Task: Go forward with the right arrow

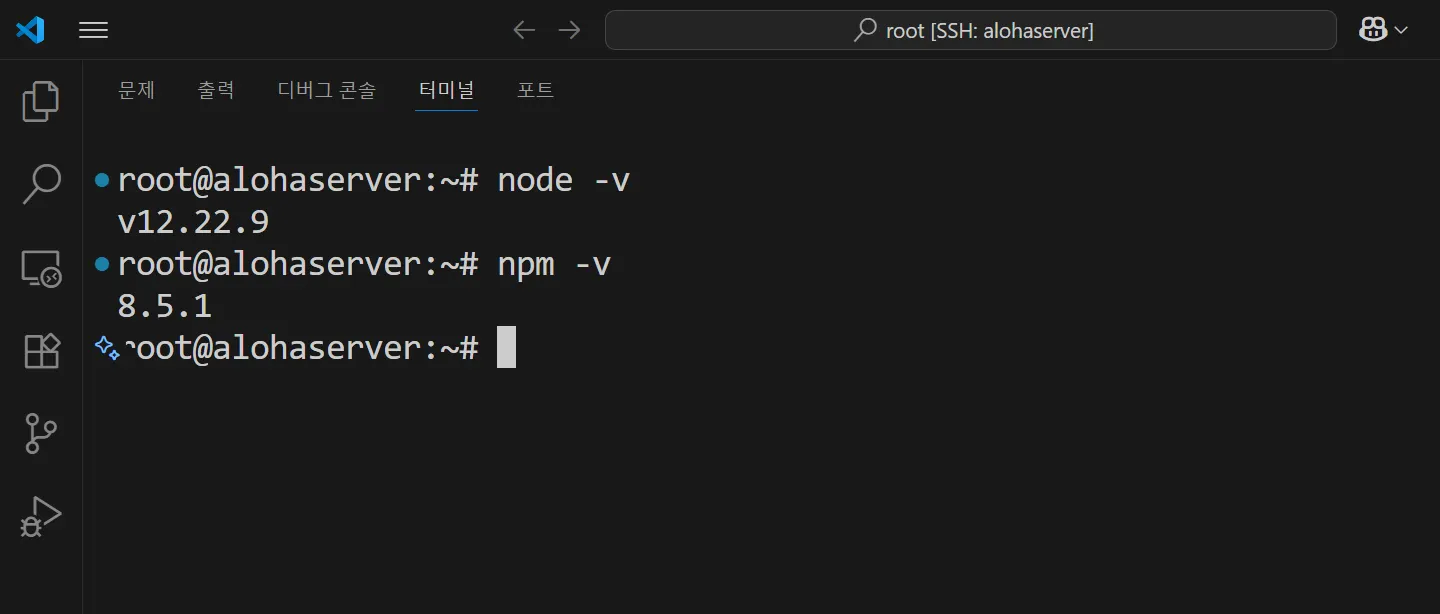Action: 569,30
